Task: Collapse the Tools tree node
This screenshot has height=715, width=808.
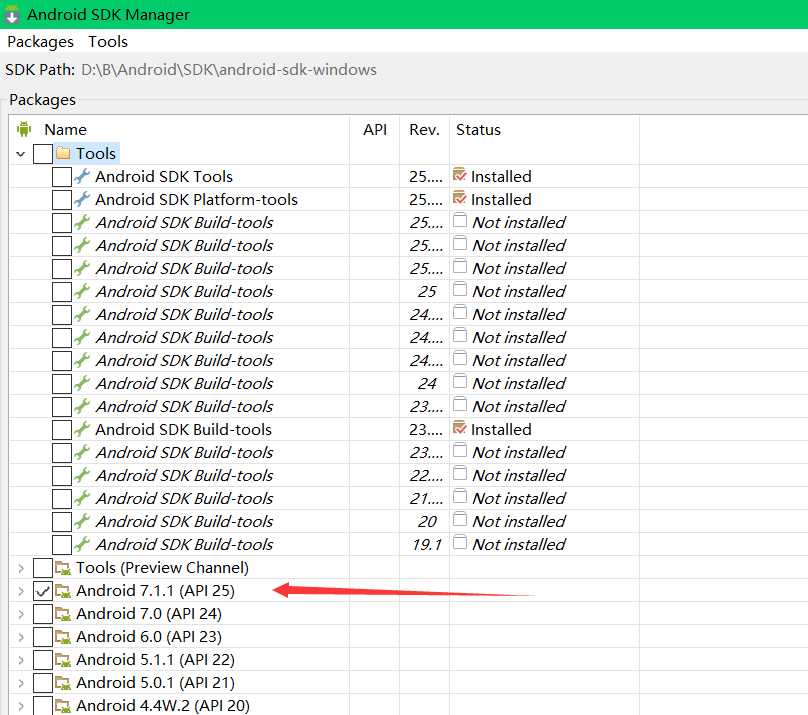Action: [x=21, y=154]
